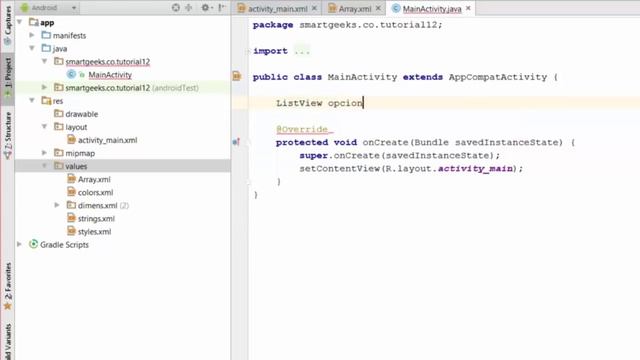
Task: Open the Build Variants side tab
Action: [x=7, y=341]
